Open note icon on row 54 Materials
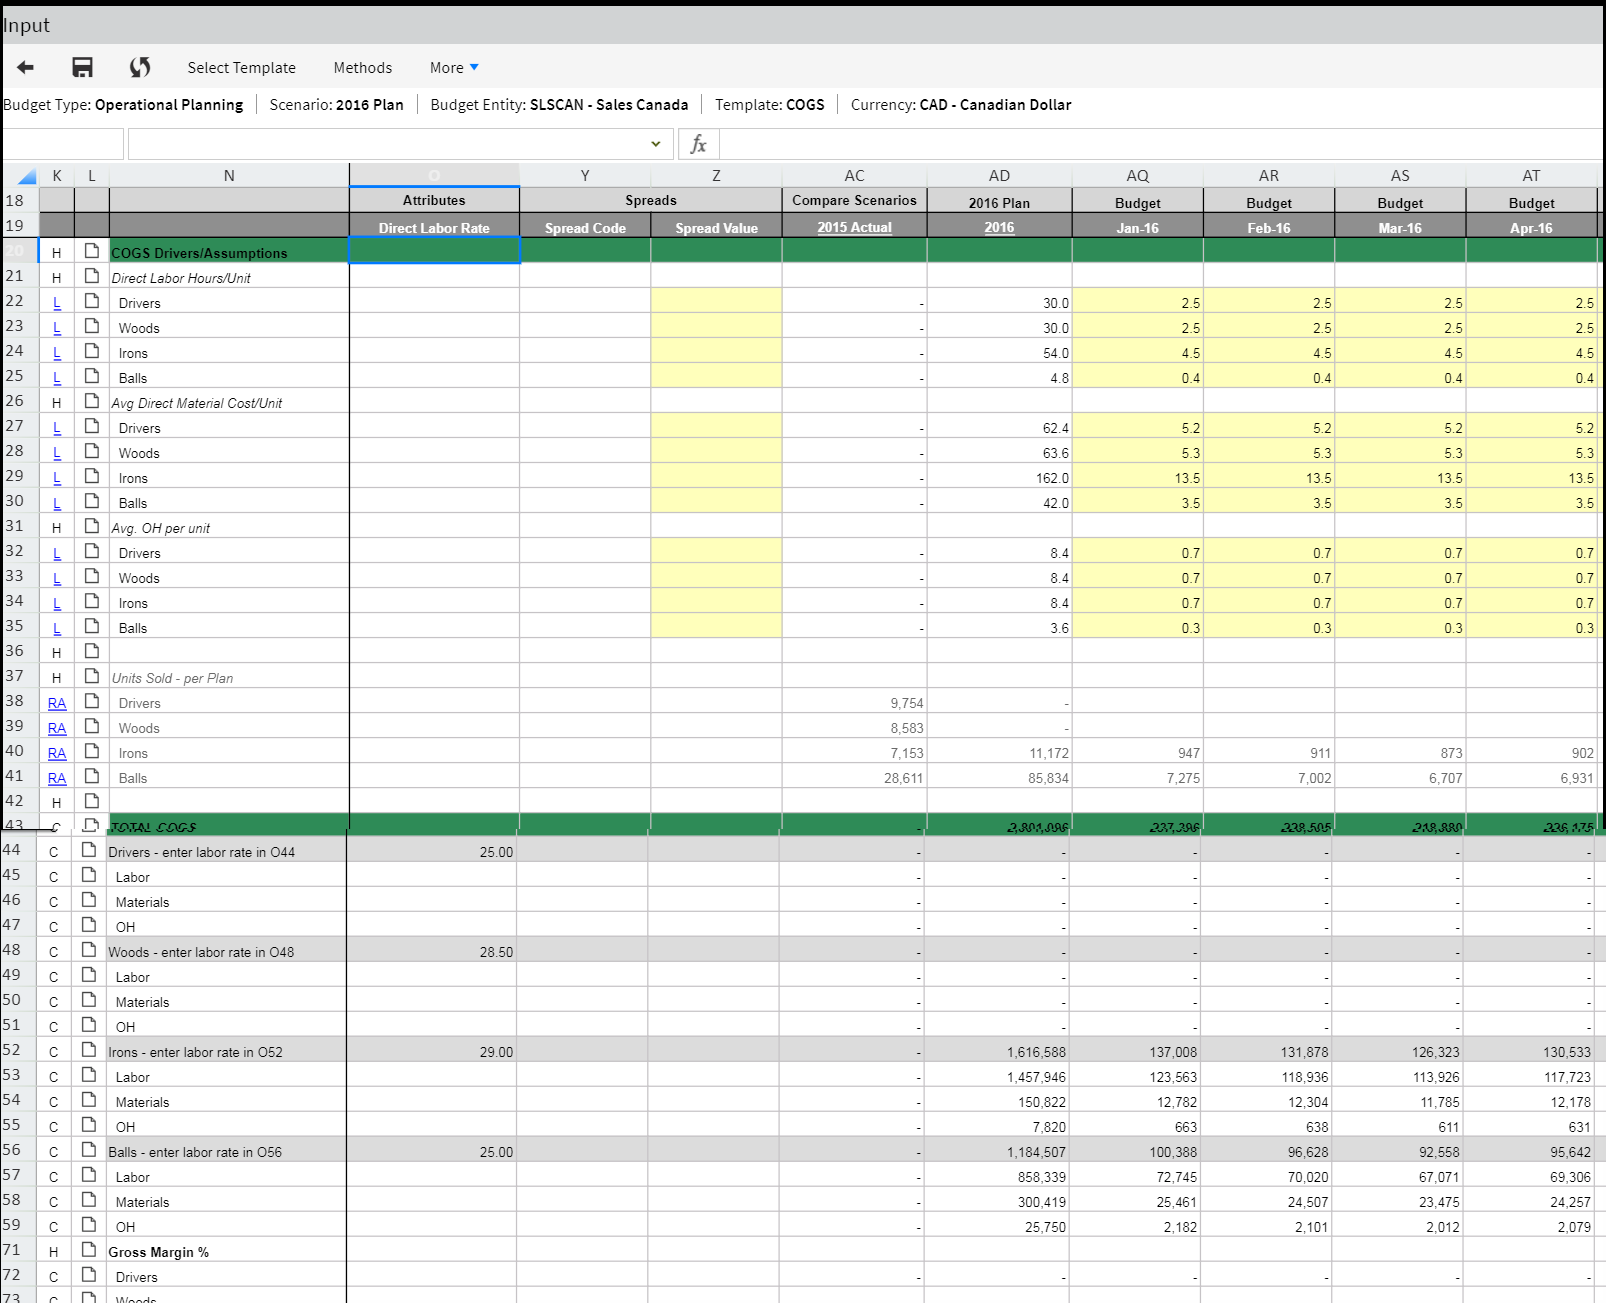The image size is (1606, 1303). 89,1100
